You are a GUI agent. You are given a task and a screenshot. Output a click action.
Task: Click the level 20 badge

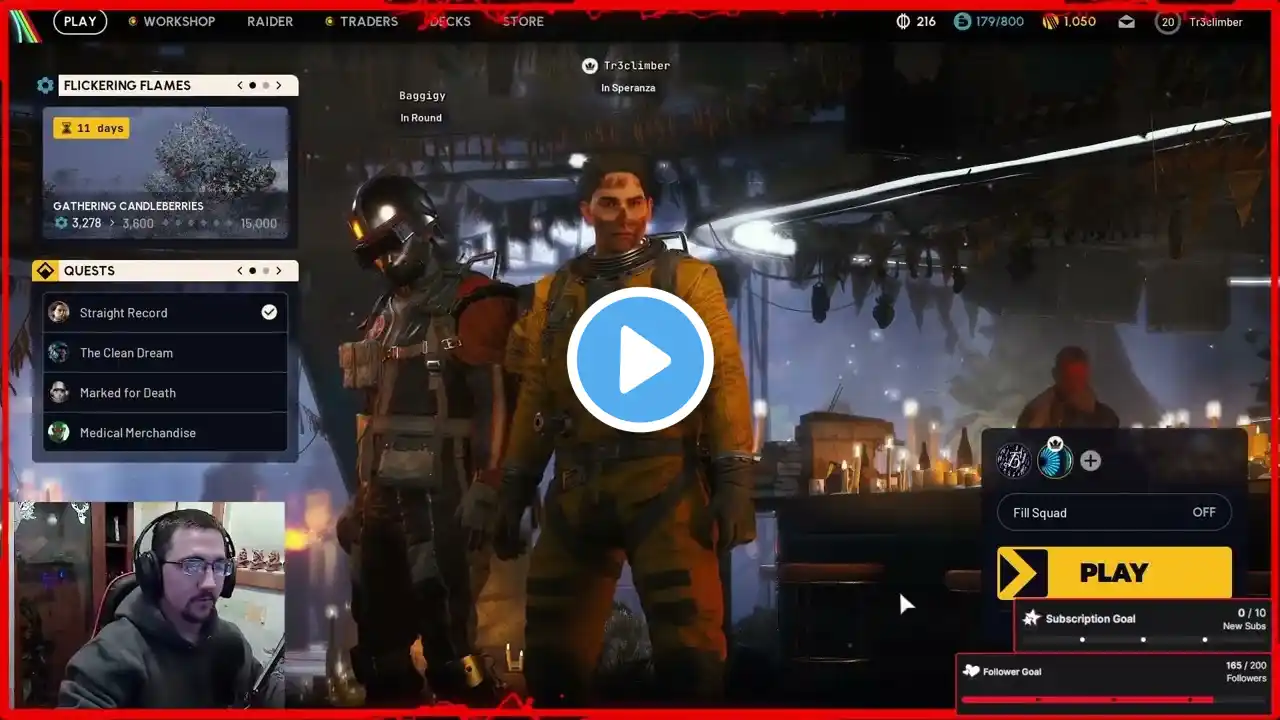1167,22
